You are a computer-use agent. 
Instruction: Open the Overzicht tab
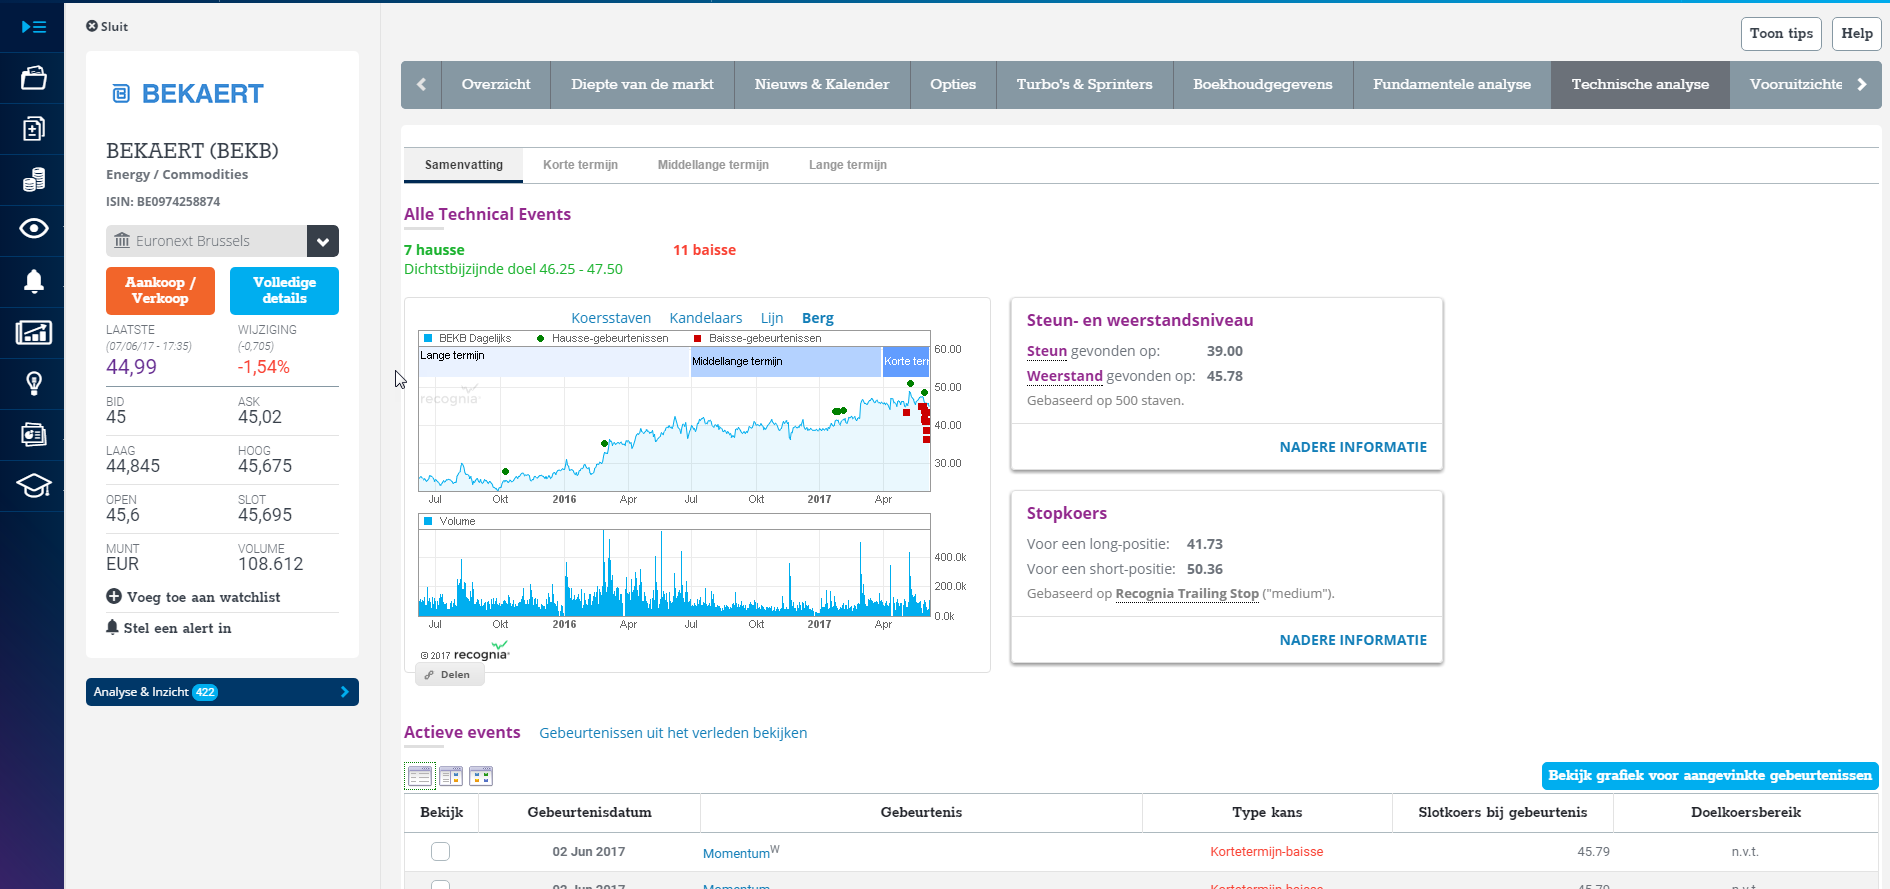tap(496, 85)
